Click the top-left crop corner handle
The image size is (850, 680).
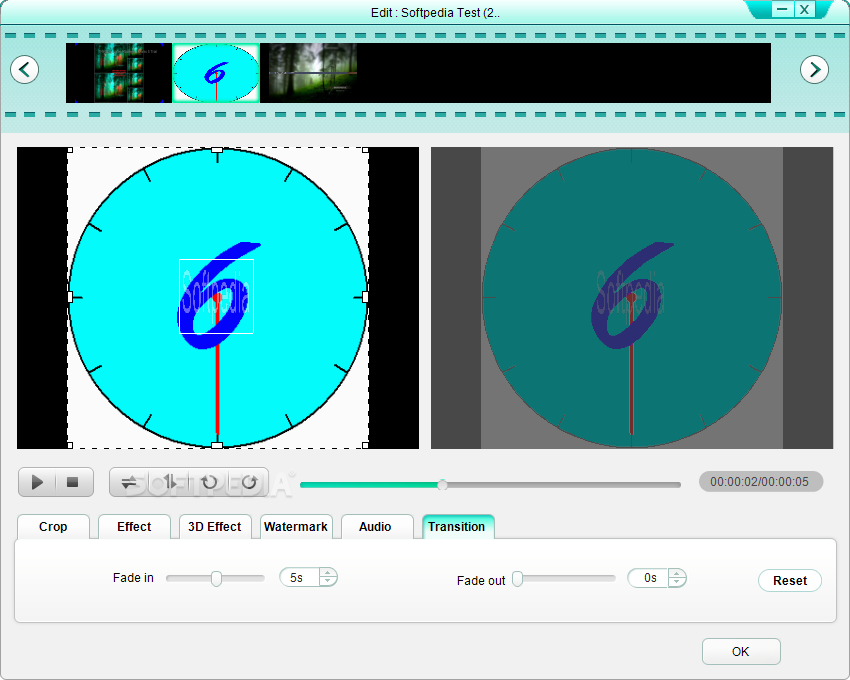coord(70,150)
